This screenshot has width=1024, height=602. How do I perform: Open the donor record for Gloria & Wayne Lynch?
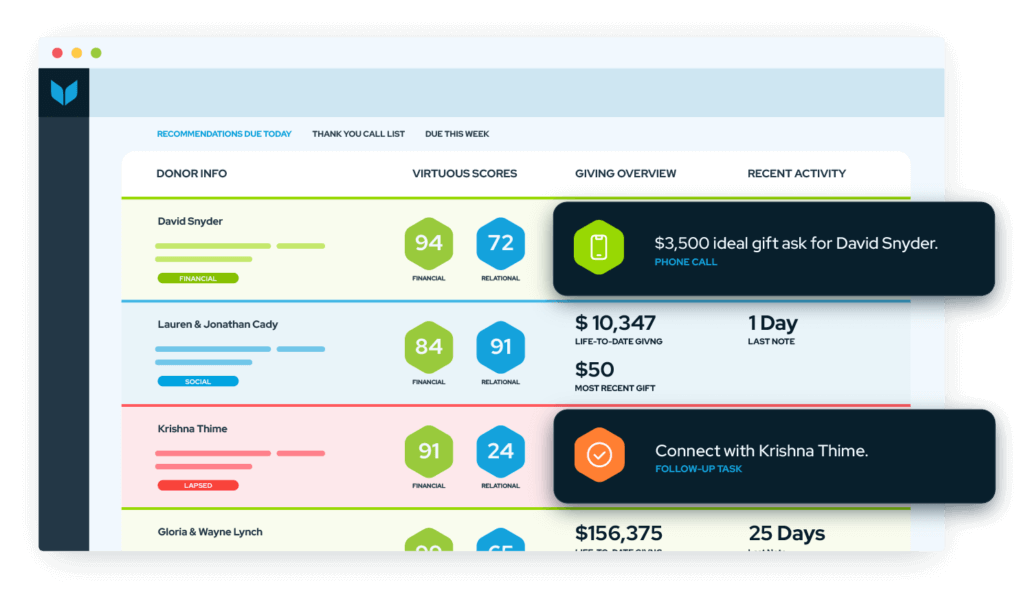(x=208, y=531)
